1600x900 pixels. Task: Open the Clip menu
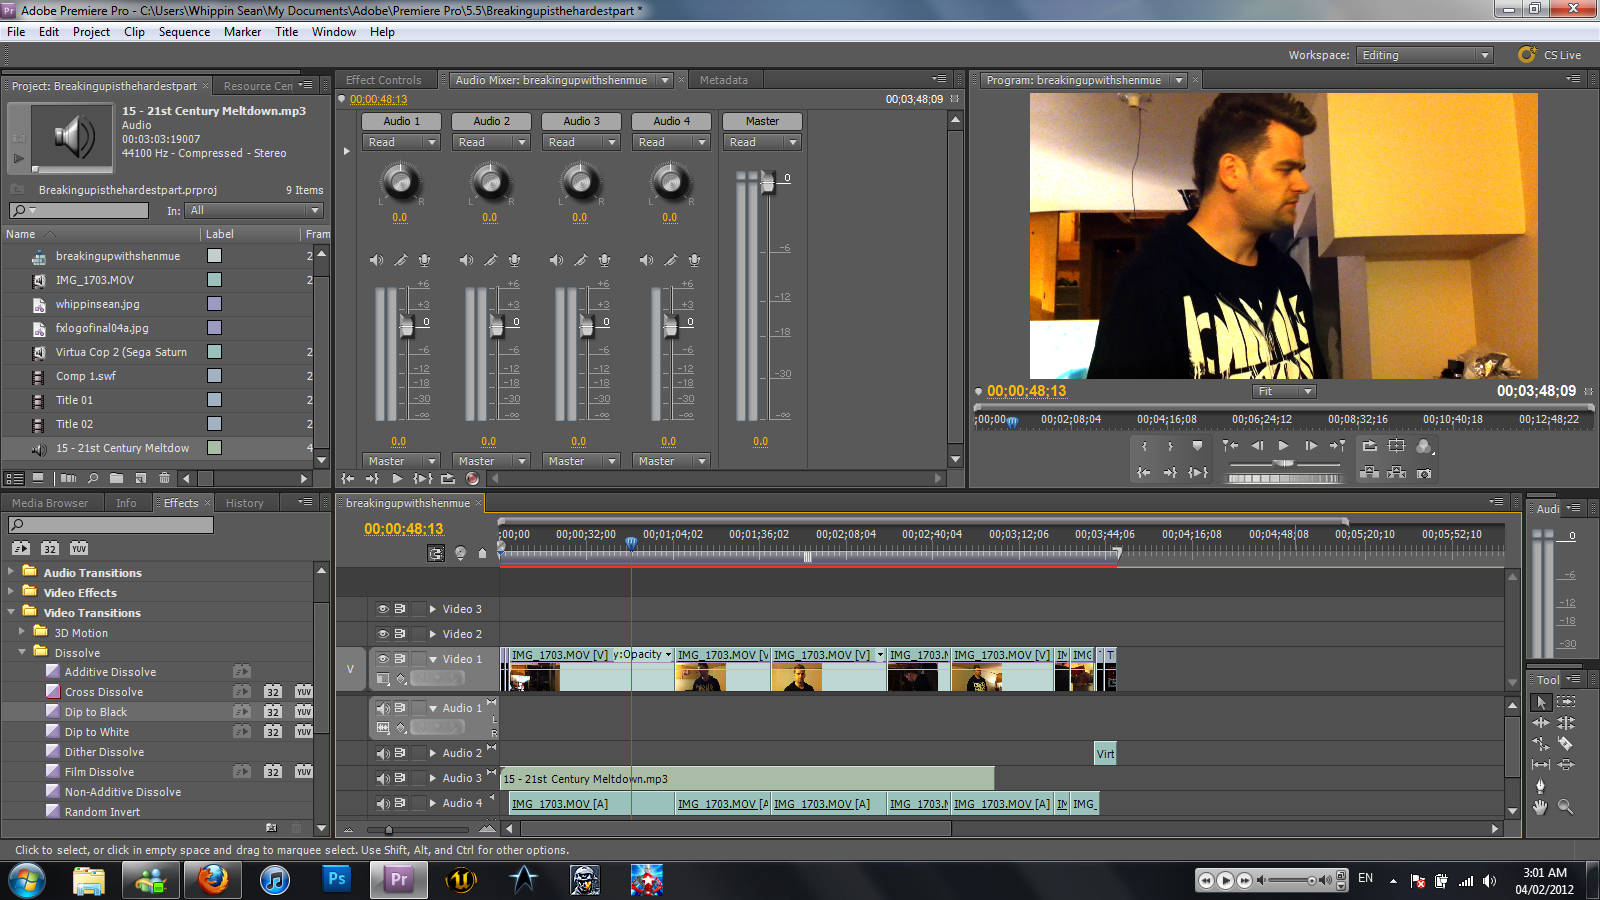pos(134,32)
